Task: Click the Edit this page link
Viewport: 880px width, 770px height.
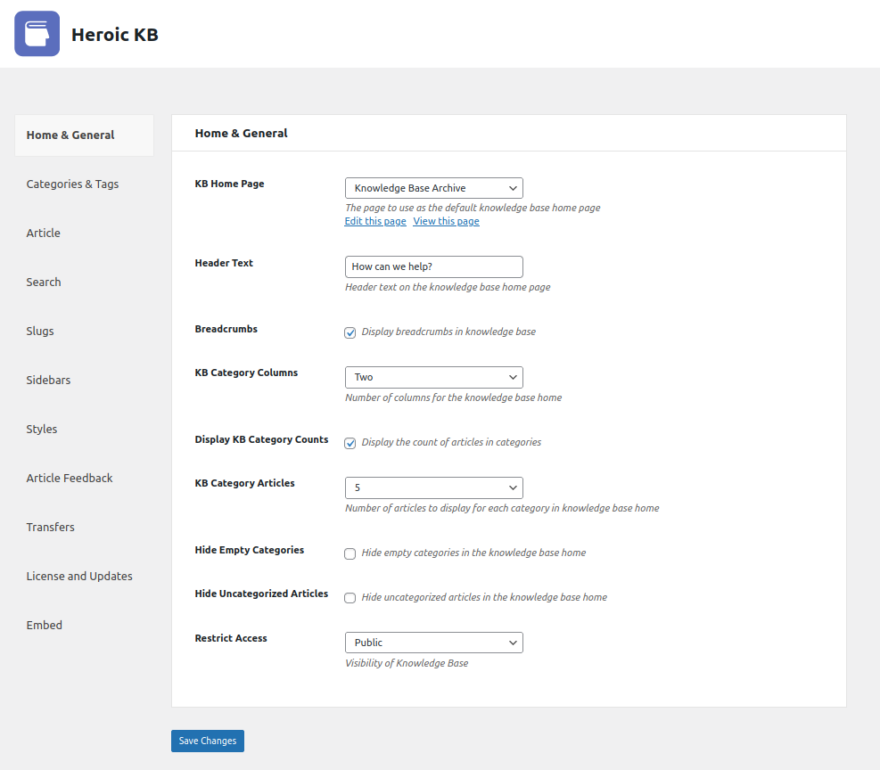Action: [375, 221]
